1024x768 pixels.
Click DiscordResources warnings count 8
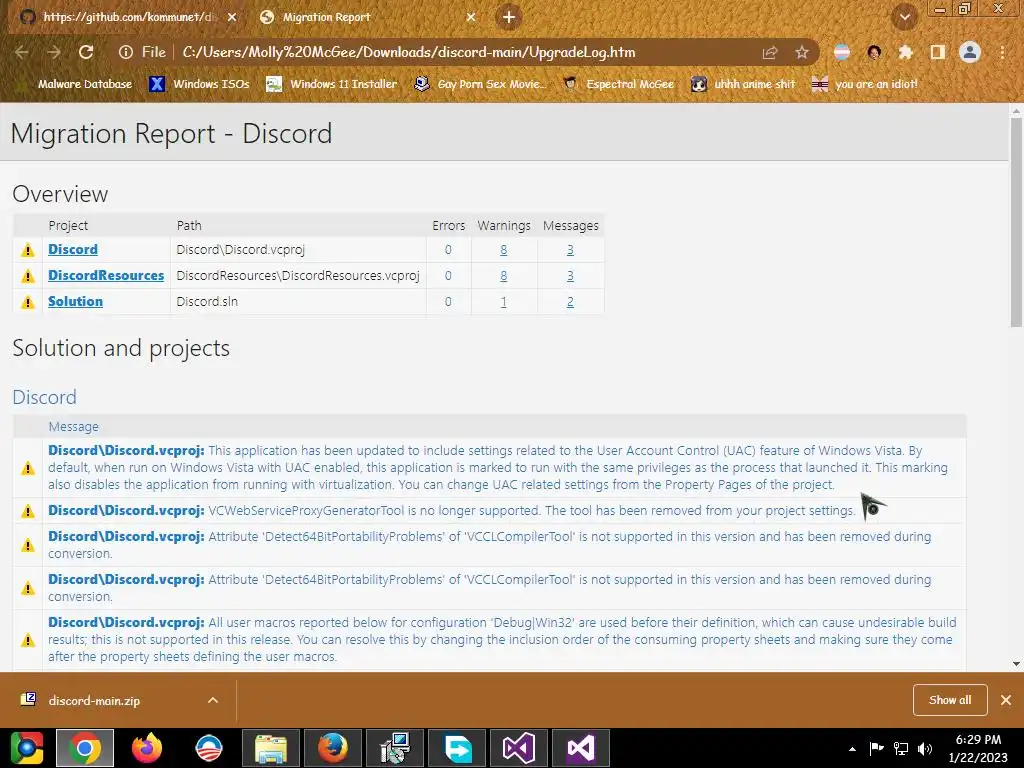pos(504,276)
